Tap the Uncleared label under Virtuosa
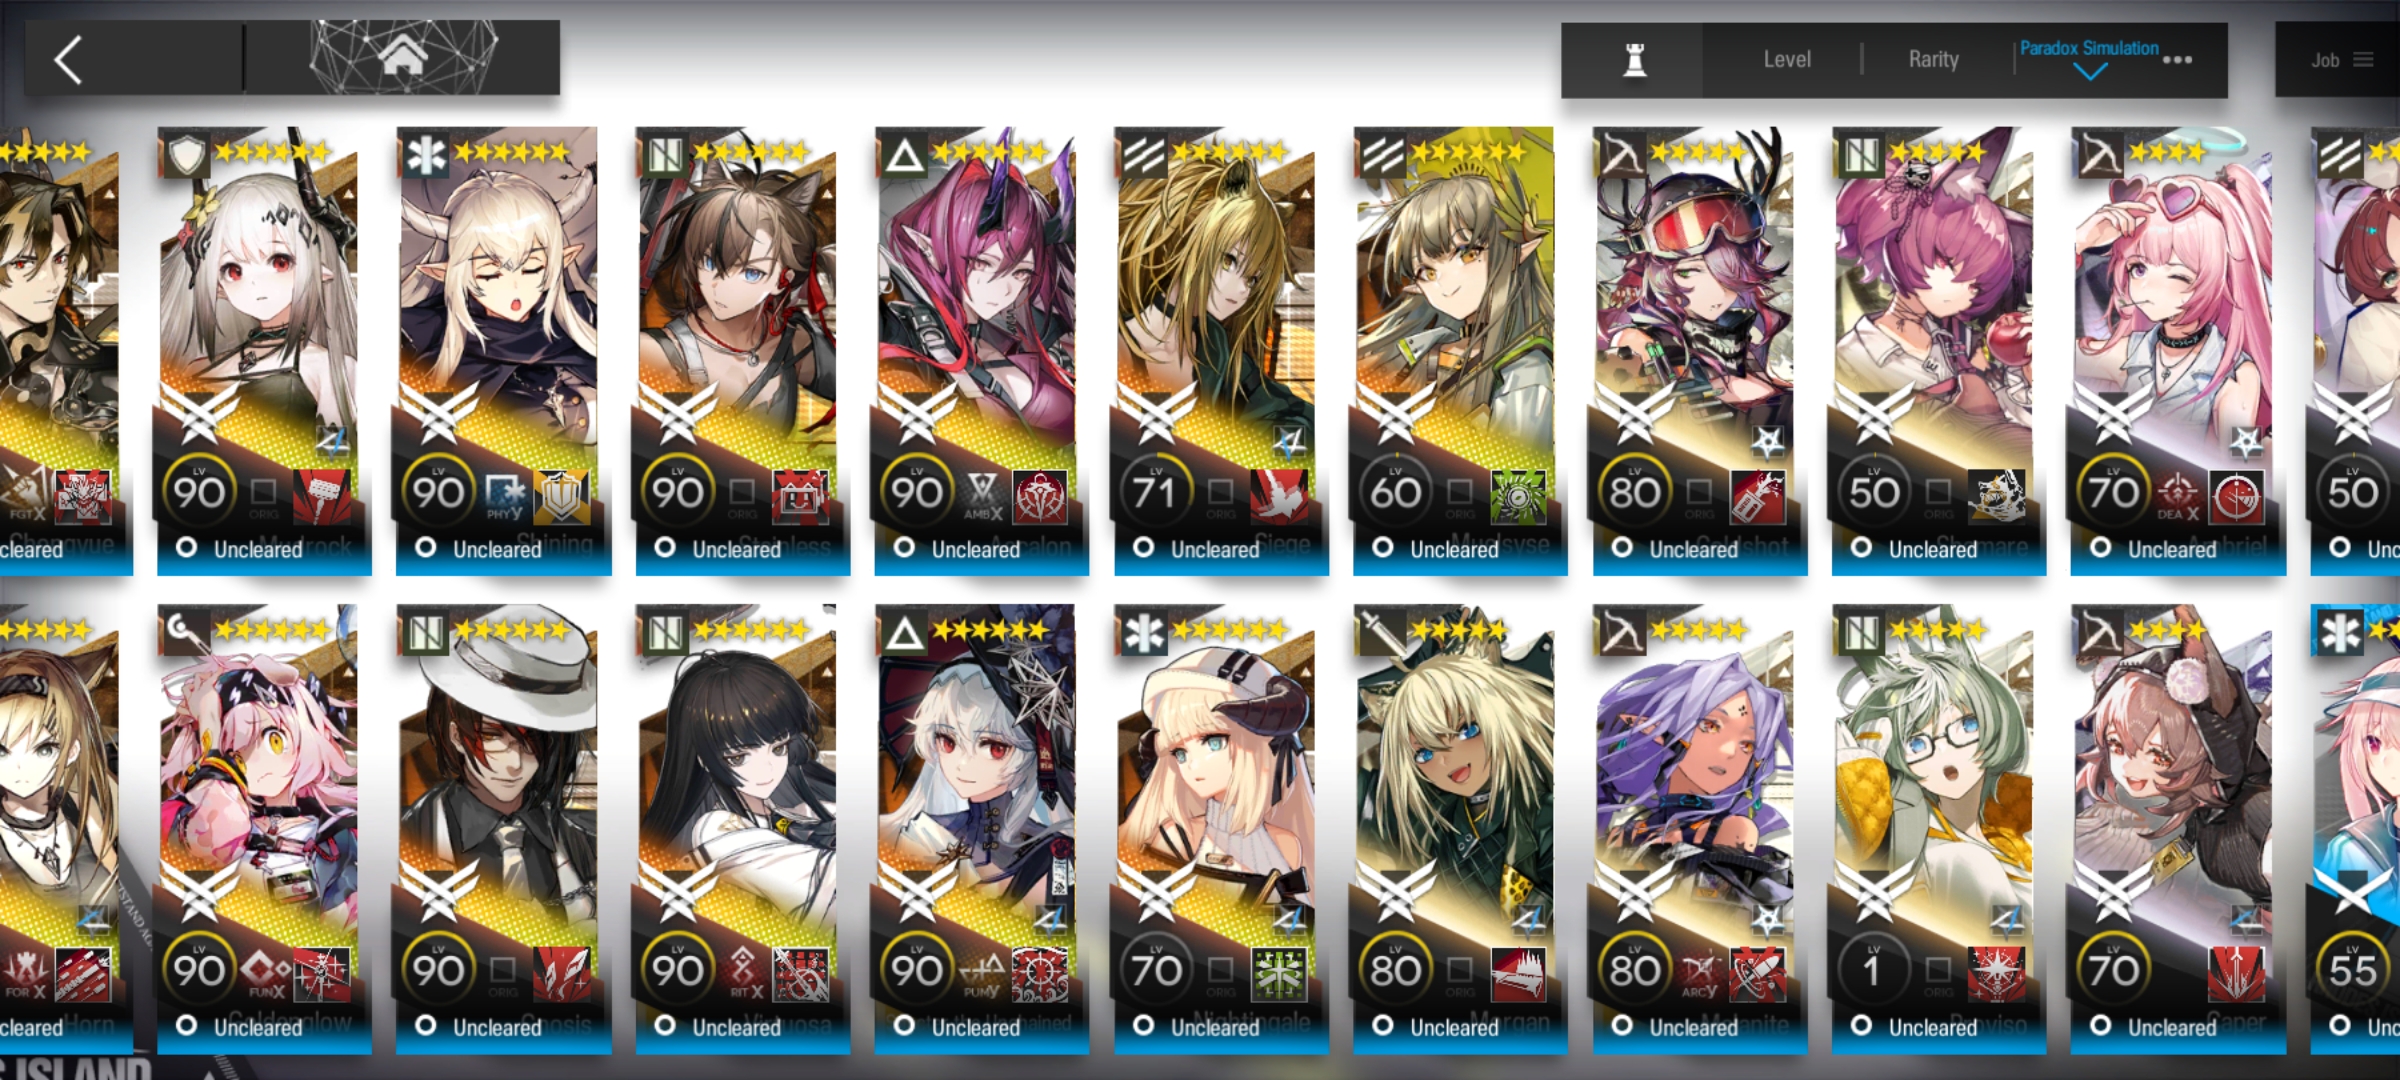 point(736,1027)
